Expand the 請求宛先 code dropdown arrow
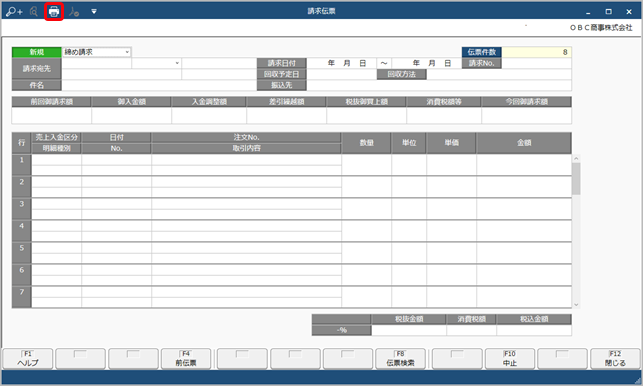Image resolution: width=643 pixels, height=386 pixels. [x=177, y=63]
